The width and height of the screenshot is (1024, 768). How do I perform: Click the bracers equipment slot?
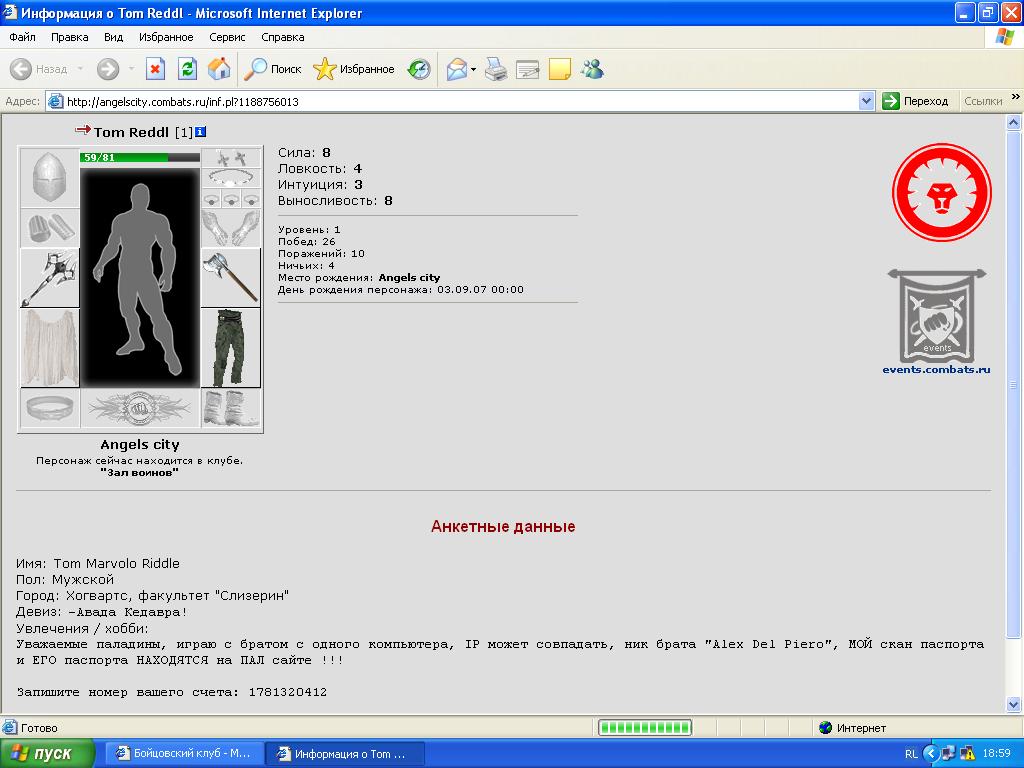50,228
